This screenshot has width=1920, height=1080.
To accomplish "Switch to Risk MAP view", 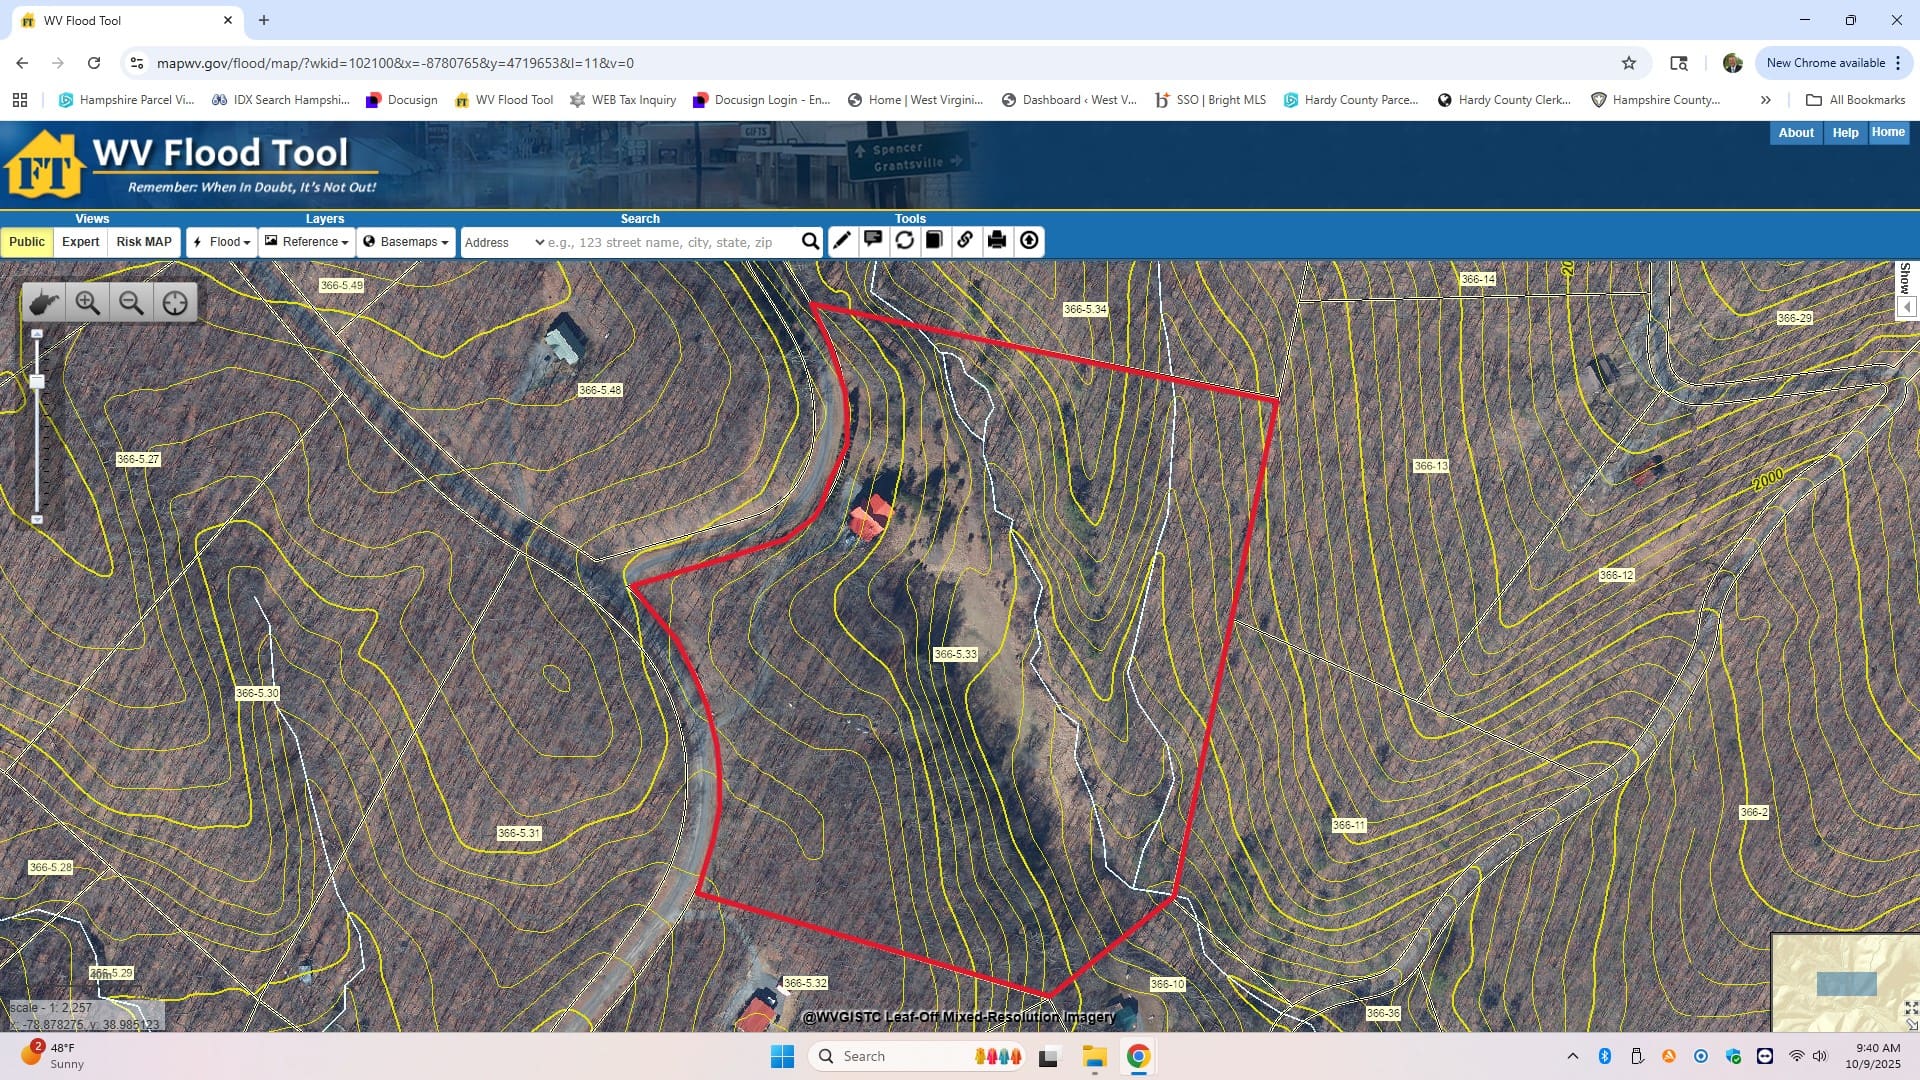I will point(144,242).
